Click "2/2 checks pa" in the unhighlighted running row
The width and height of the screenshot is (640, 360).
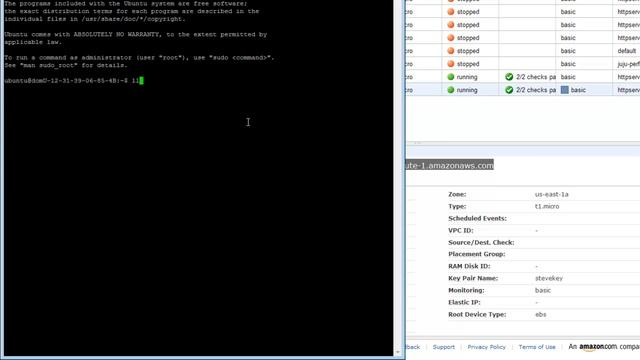536,77
